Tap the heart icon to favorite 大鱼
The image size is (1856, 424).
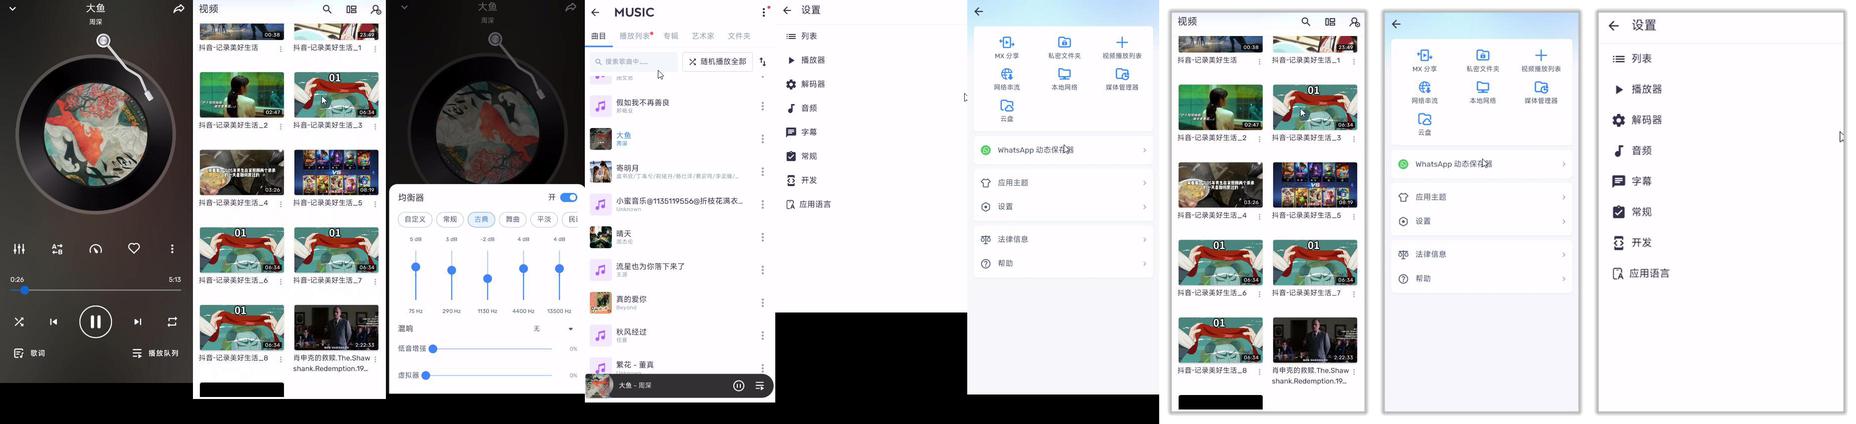(x=134, y=248)
